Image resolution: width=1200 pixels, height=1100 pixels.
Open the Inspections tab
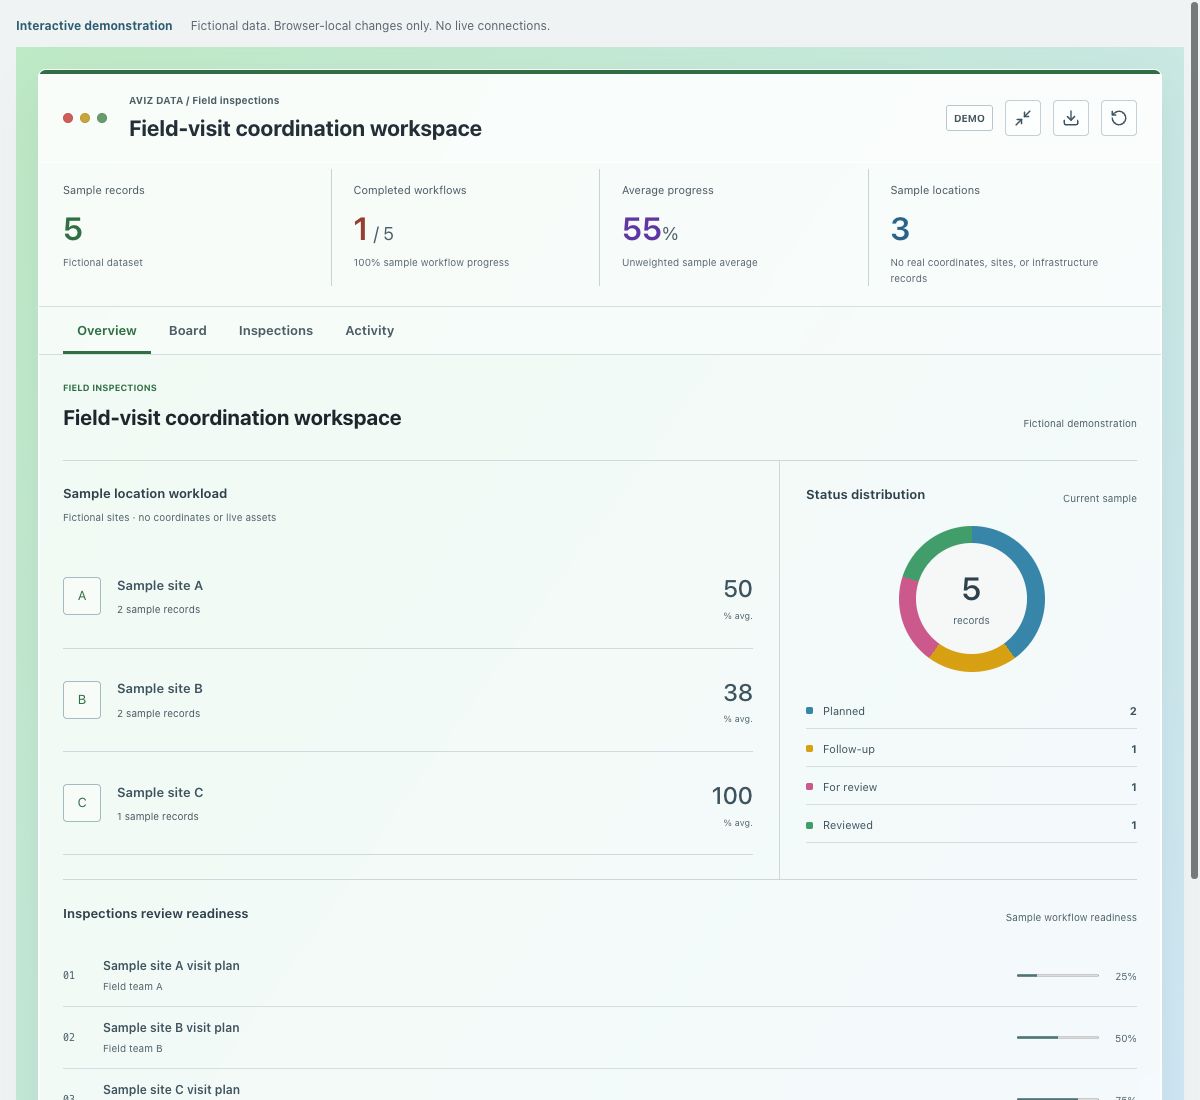click(x=276, y=331)
